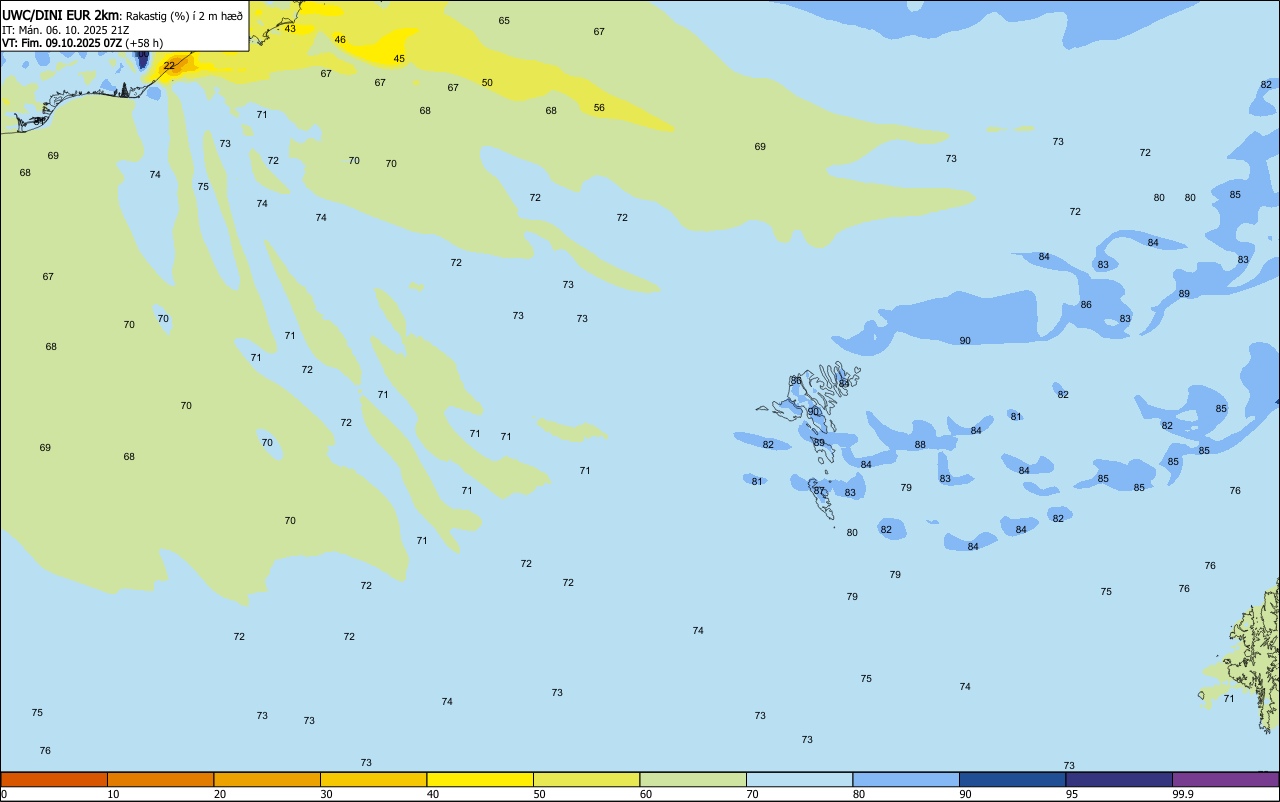Click the legend tick label "0"
Viewport: 1280px width, 802px height.
click(4, 794)
